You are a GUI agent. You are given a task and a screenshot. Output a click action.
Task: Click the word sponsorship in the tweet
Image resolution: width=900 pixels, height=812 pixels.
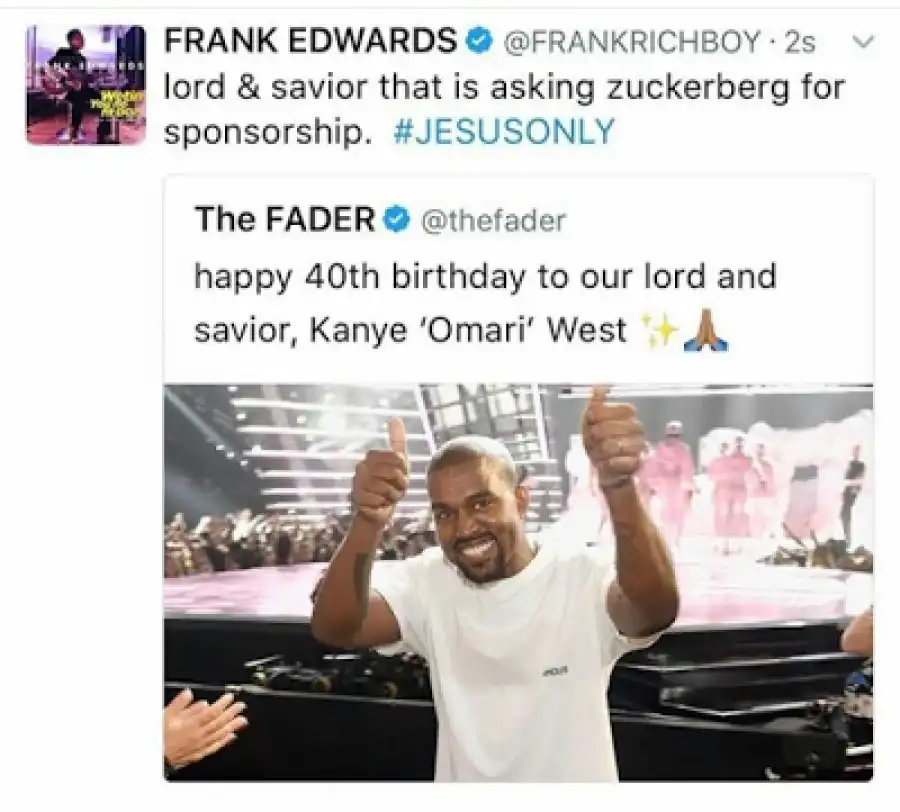(265, 133)
